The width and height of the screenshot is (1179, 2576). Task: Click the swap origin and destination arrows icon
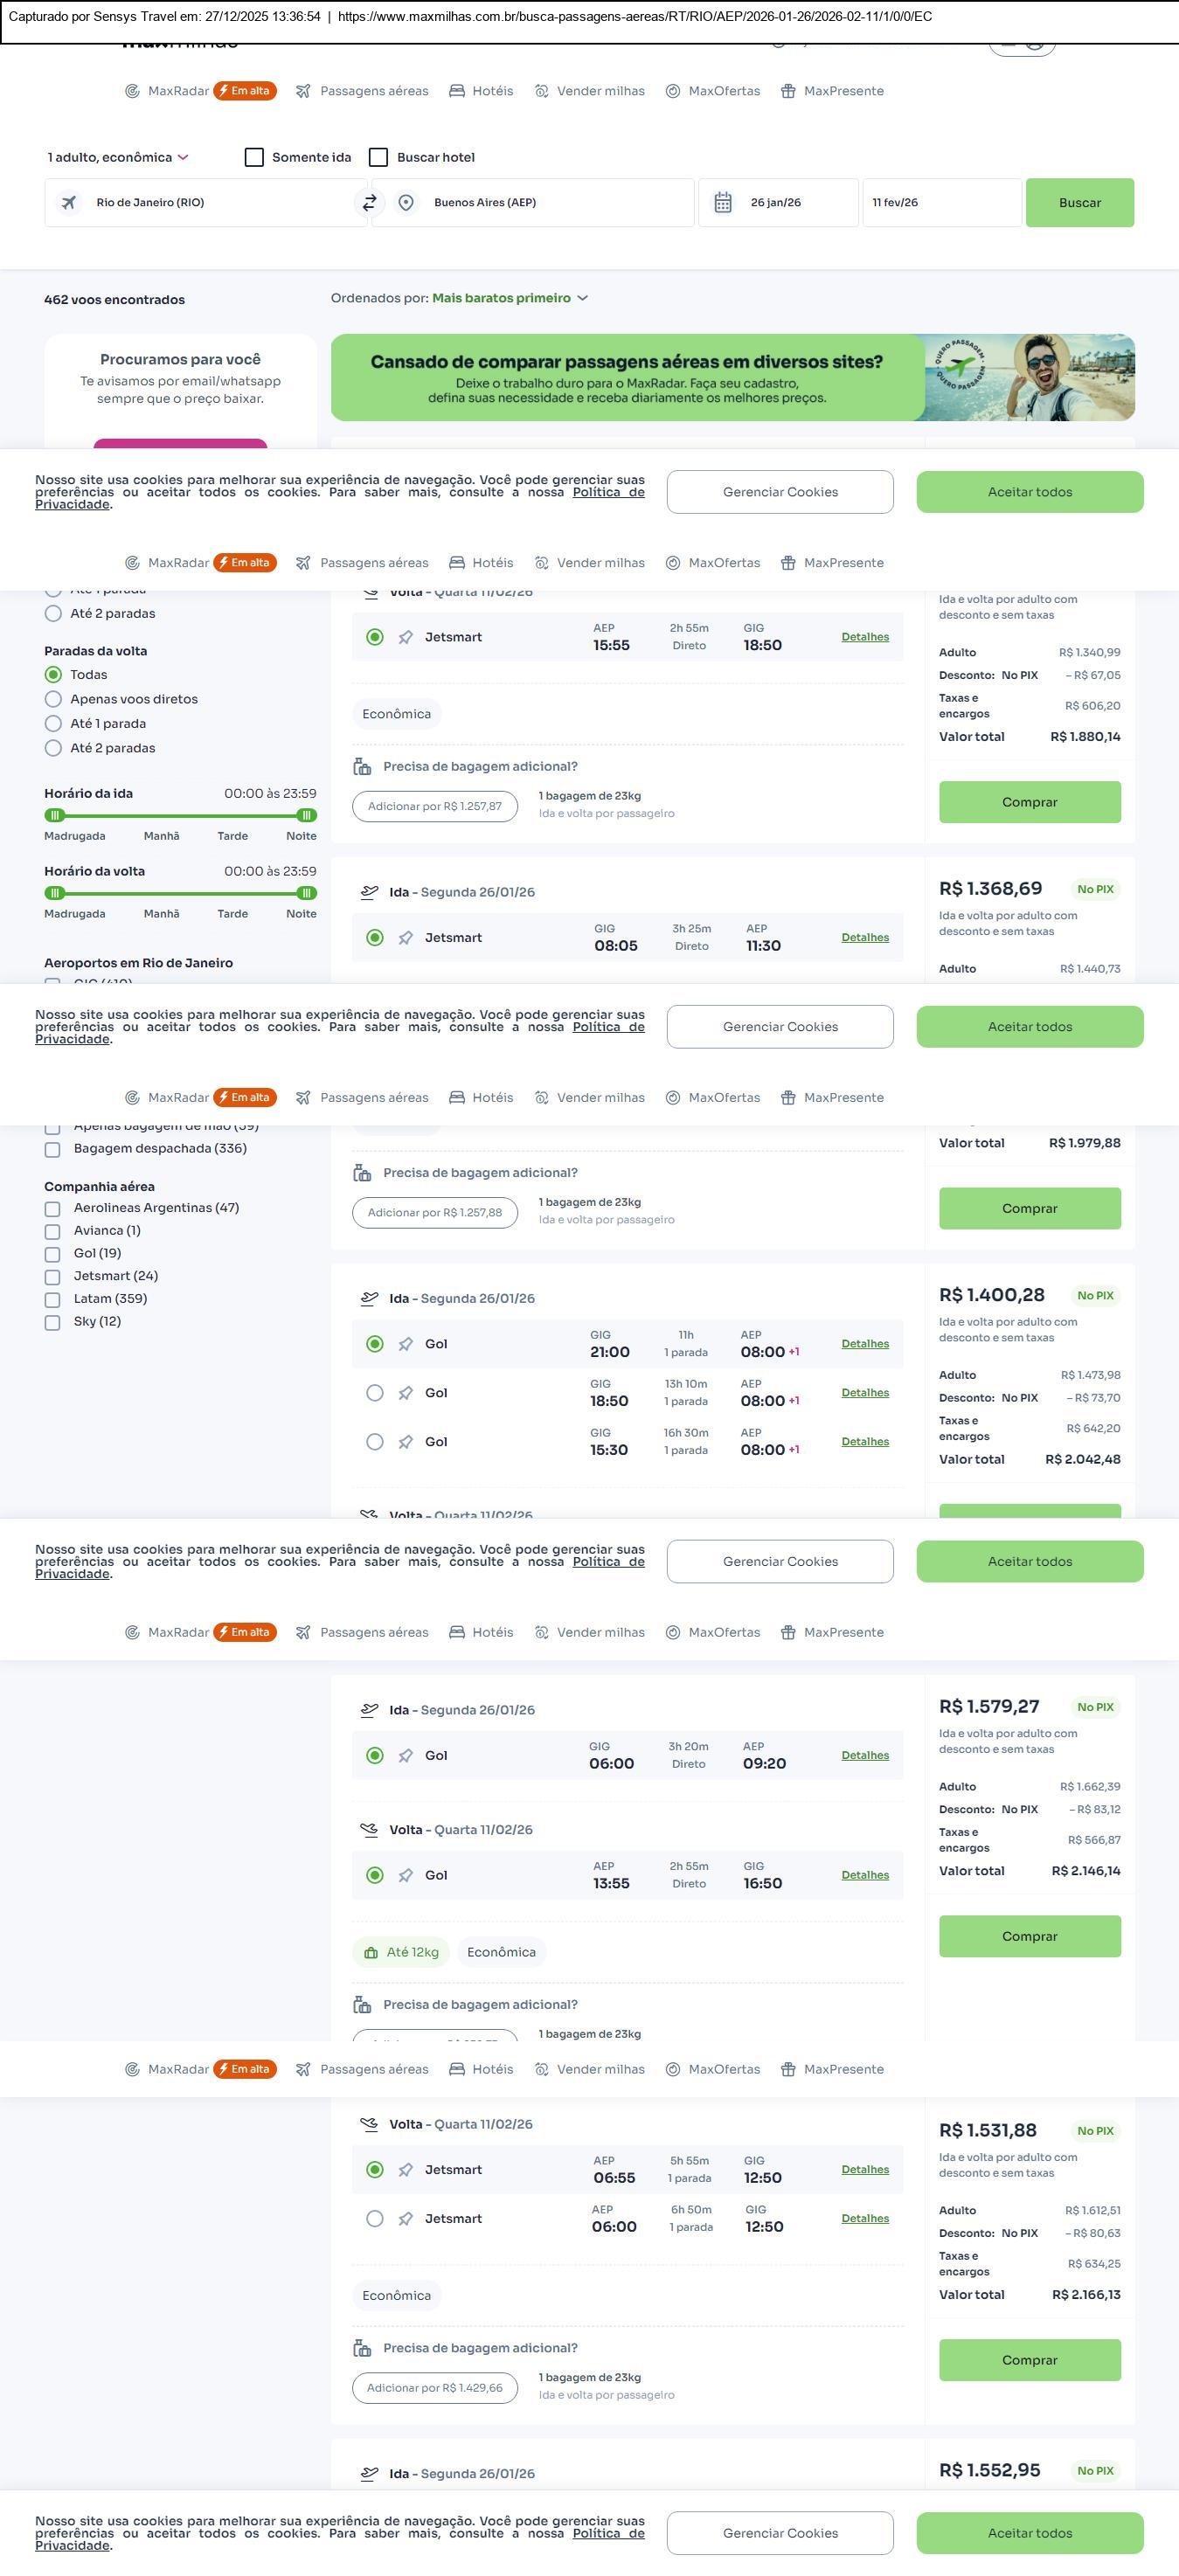(369, 203)
